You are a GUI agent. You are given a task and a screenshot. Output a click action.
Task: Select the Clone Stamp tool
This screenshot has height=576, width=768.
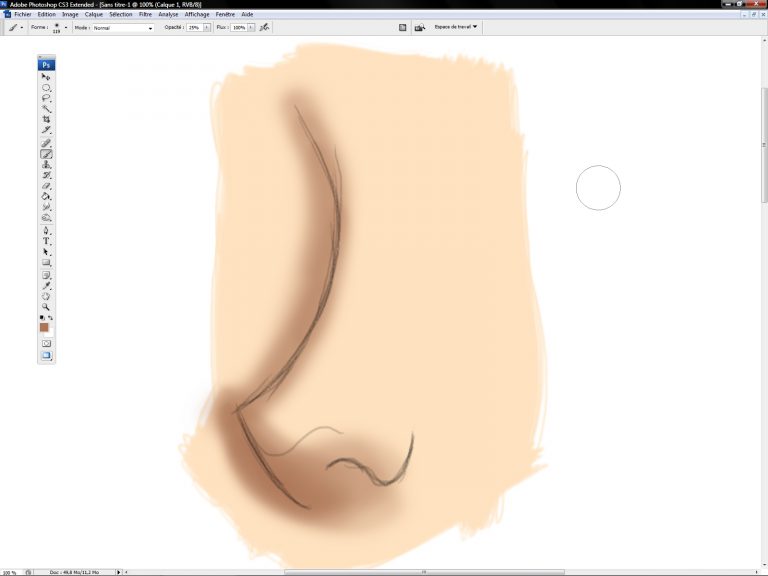(x=46, y=164)
